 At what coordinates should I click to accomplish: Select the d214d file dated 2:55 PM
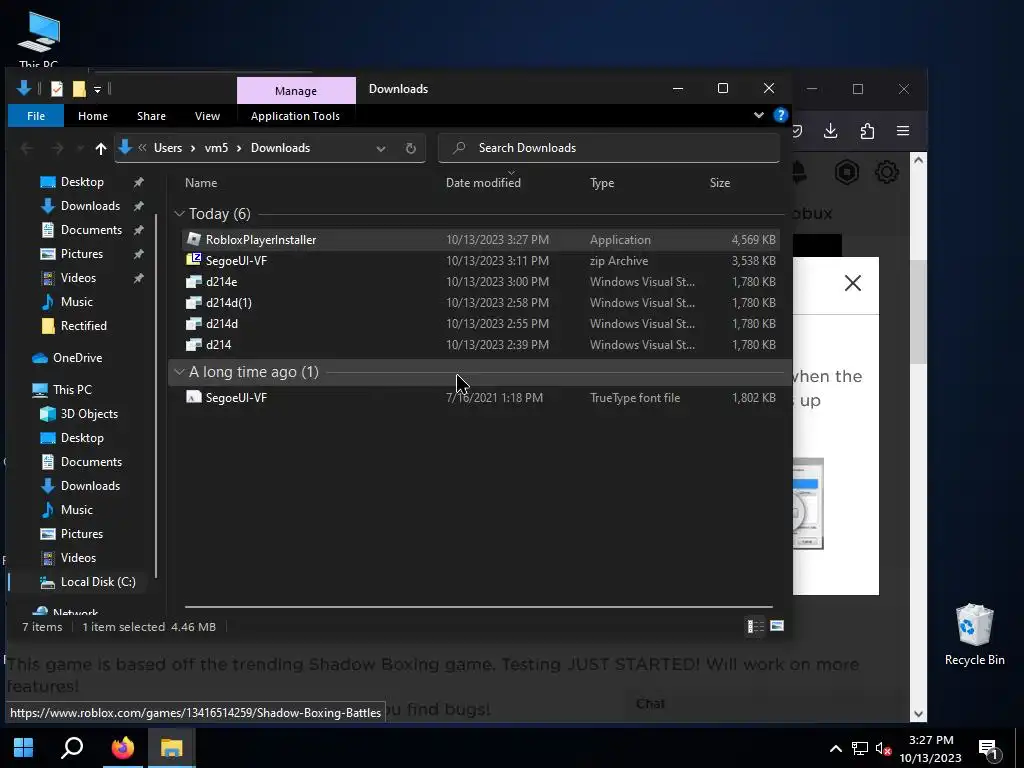(479, 323)
